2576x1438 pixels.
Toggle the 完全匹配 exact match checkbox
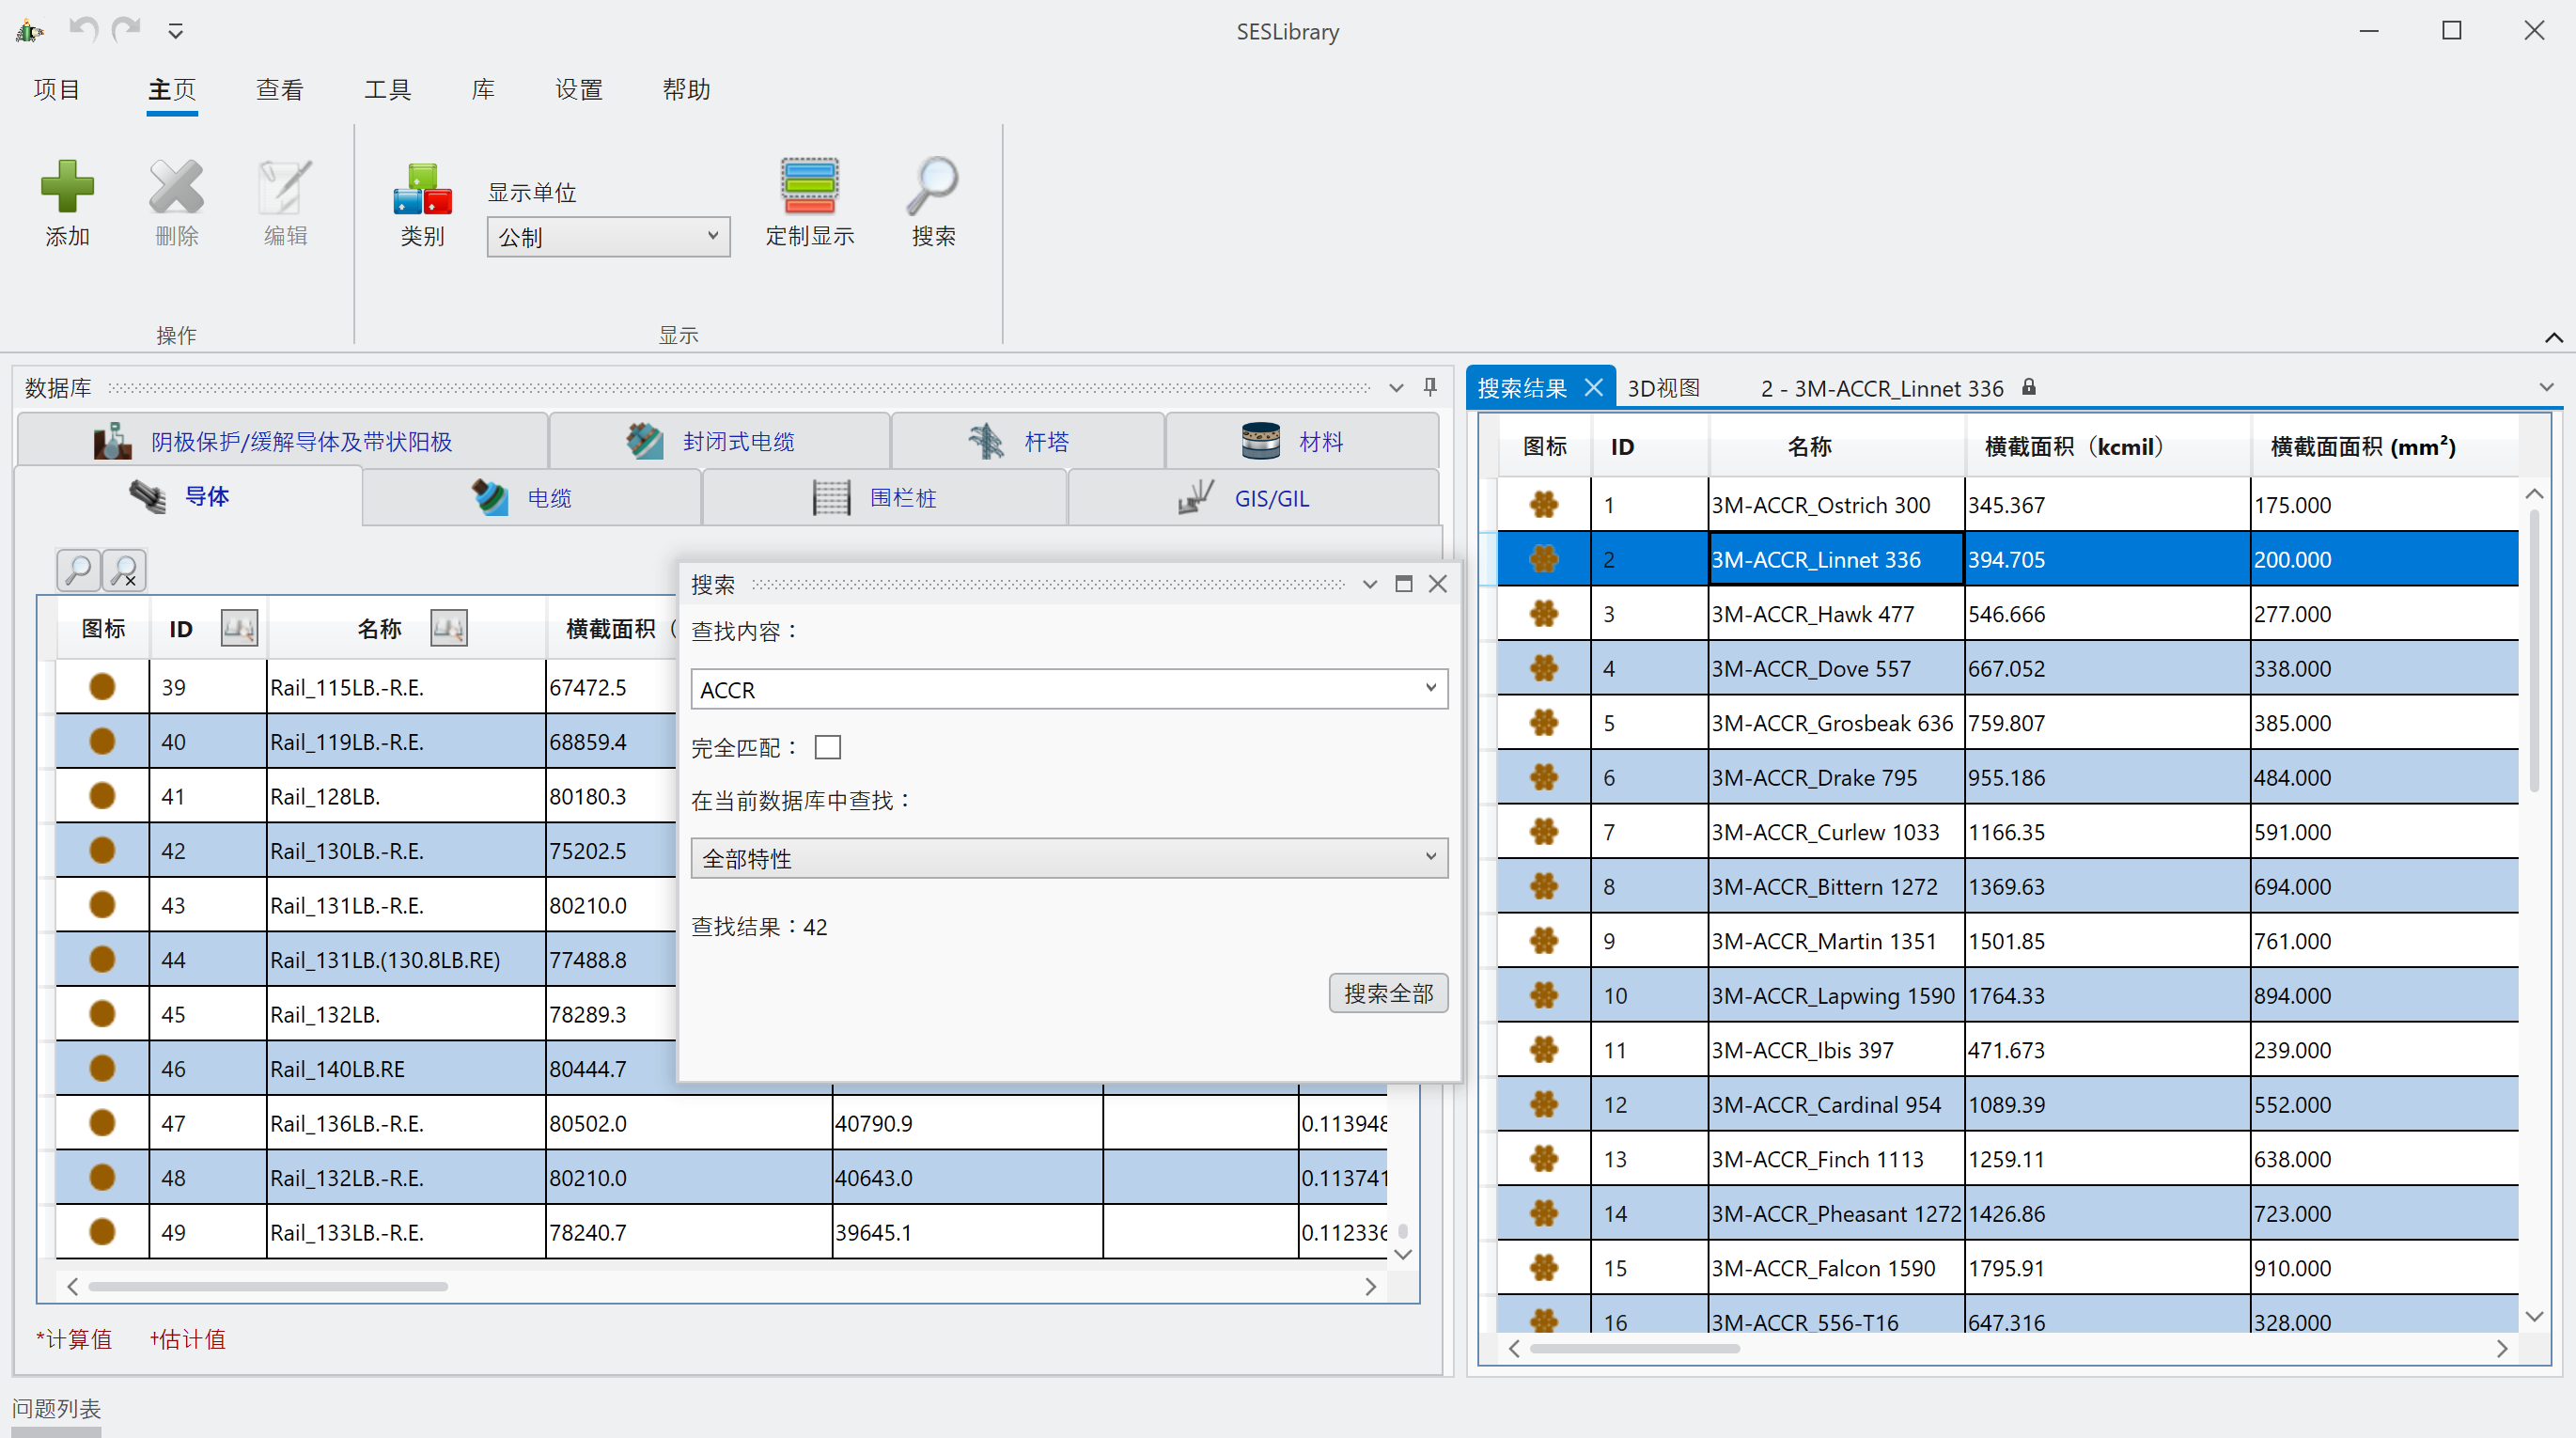click(x=828, y=747)
